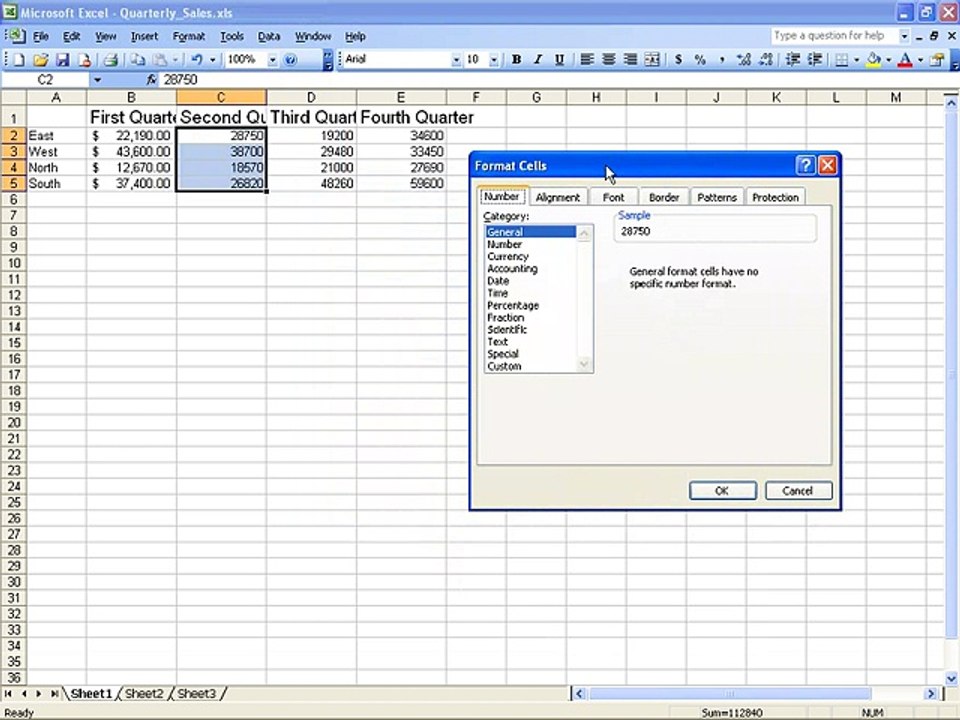Viewport: 960px width, 720px height.
Task: Toggle Italic formatting
Action: coord(538,59)
